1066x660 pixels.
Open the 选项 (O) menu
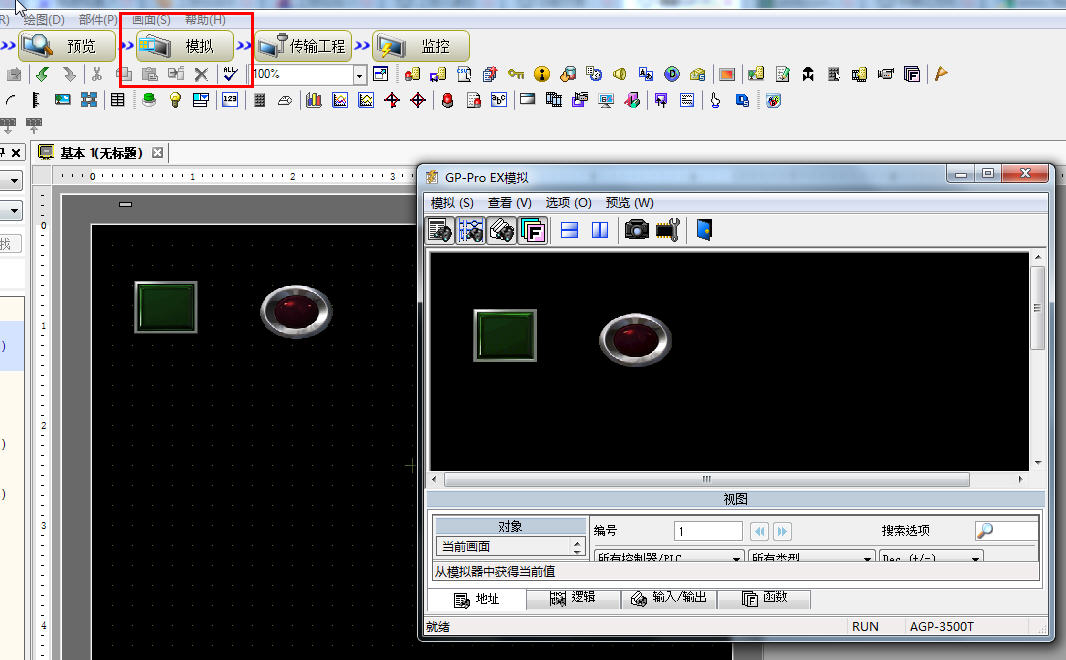pyautogui.click(x=568, y=203)
